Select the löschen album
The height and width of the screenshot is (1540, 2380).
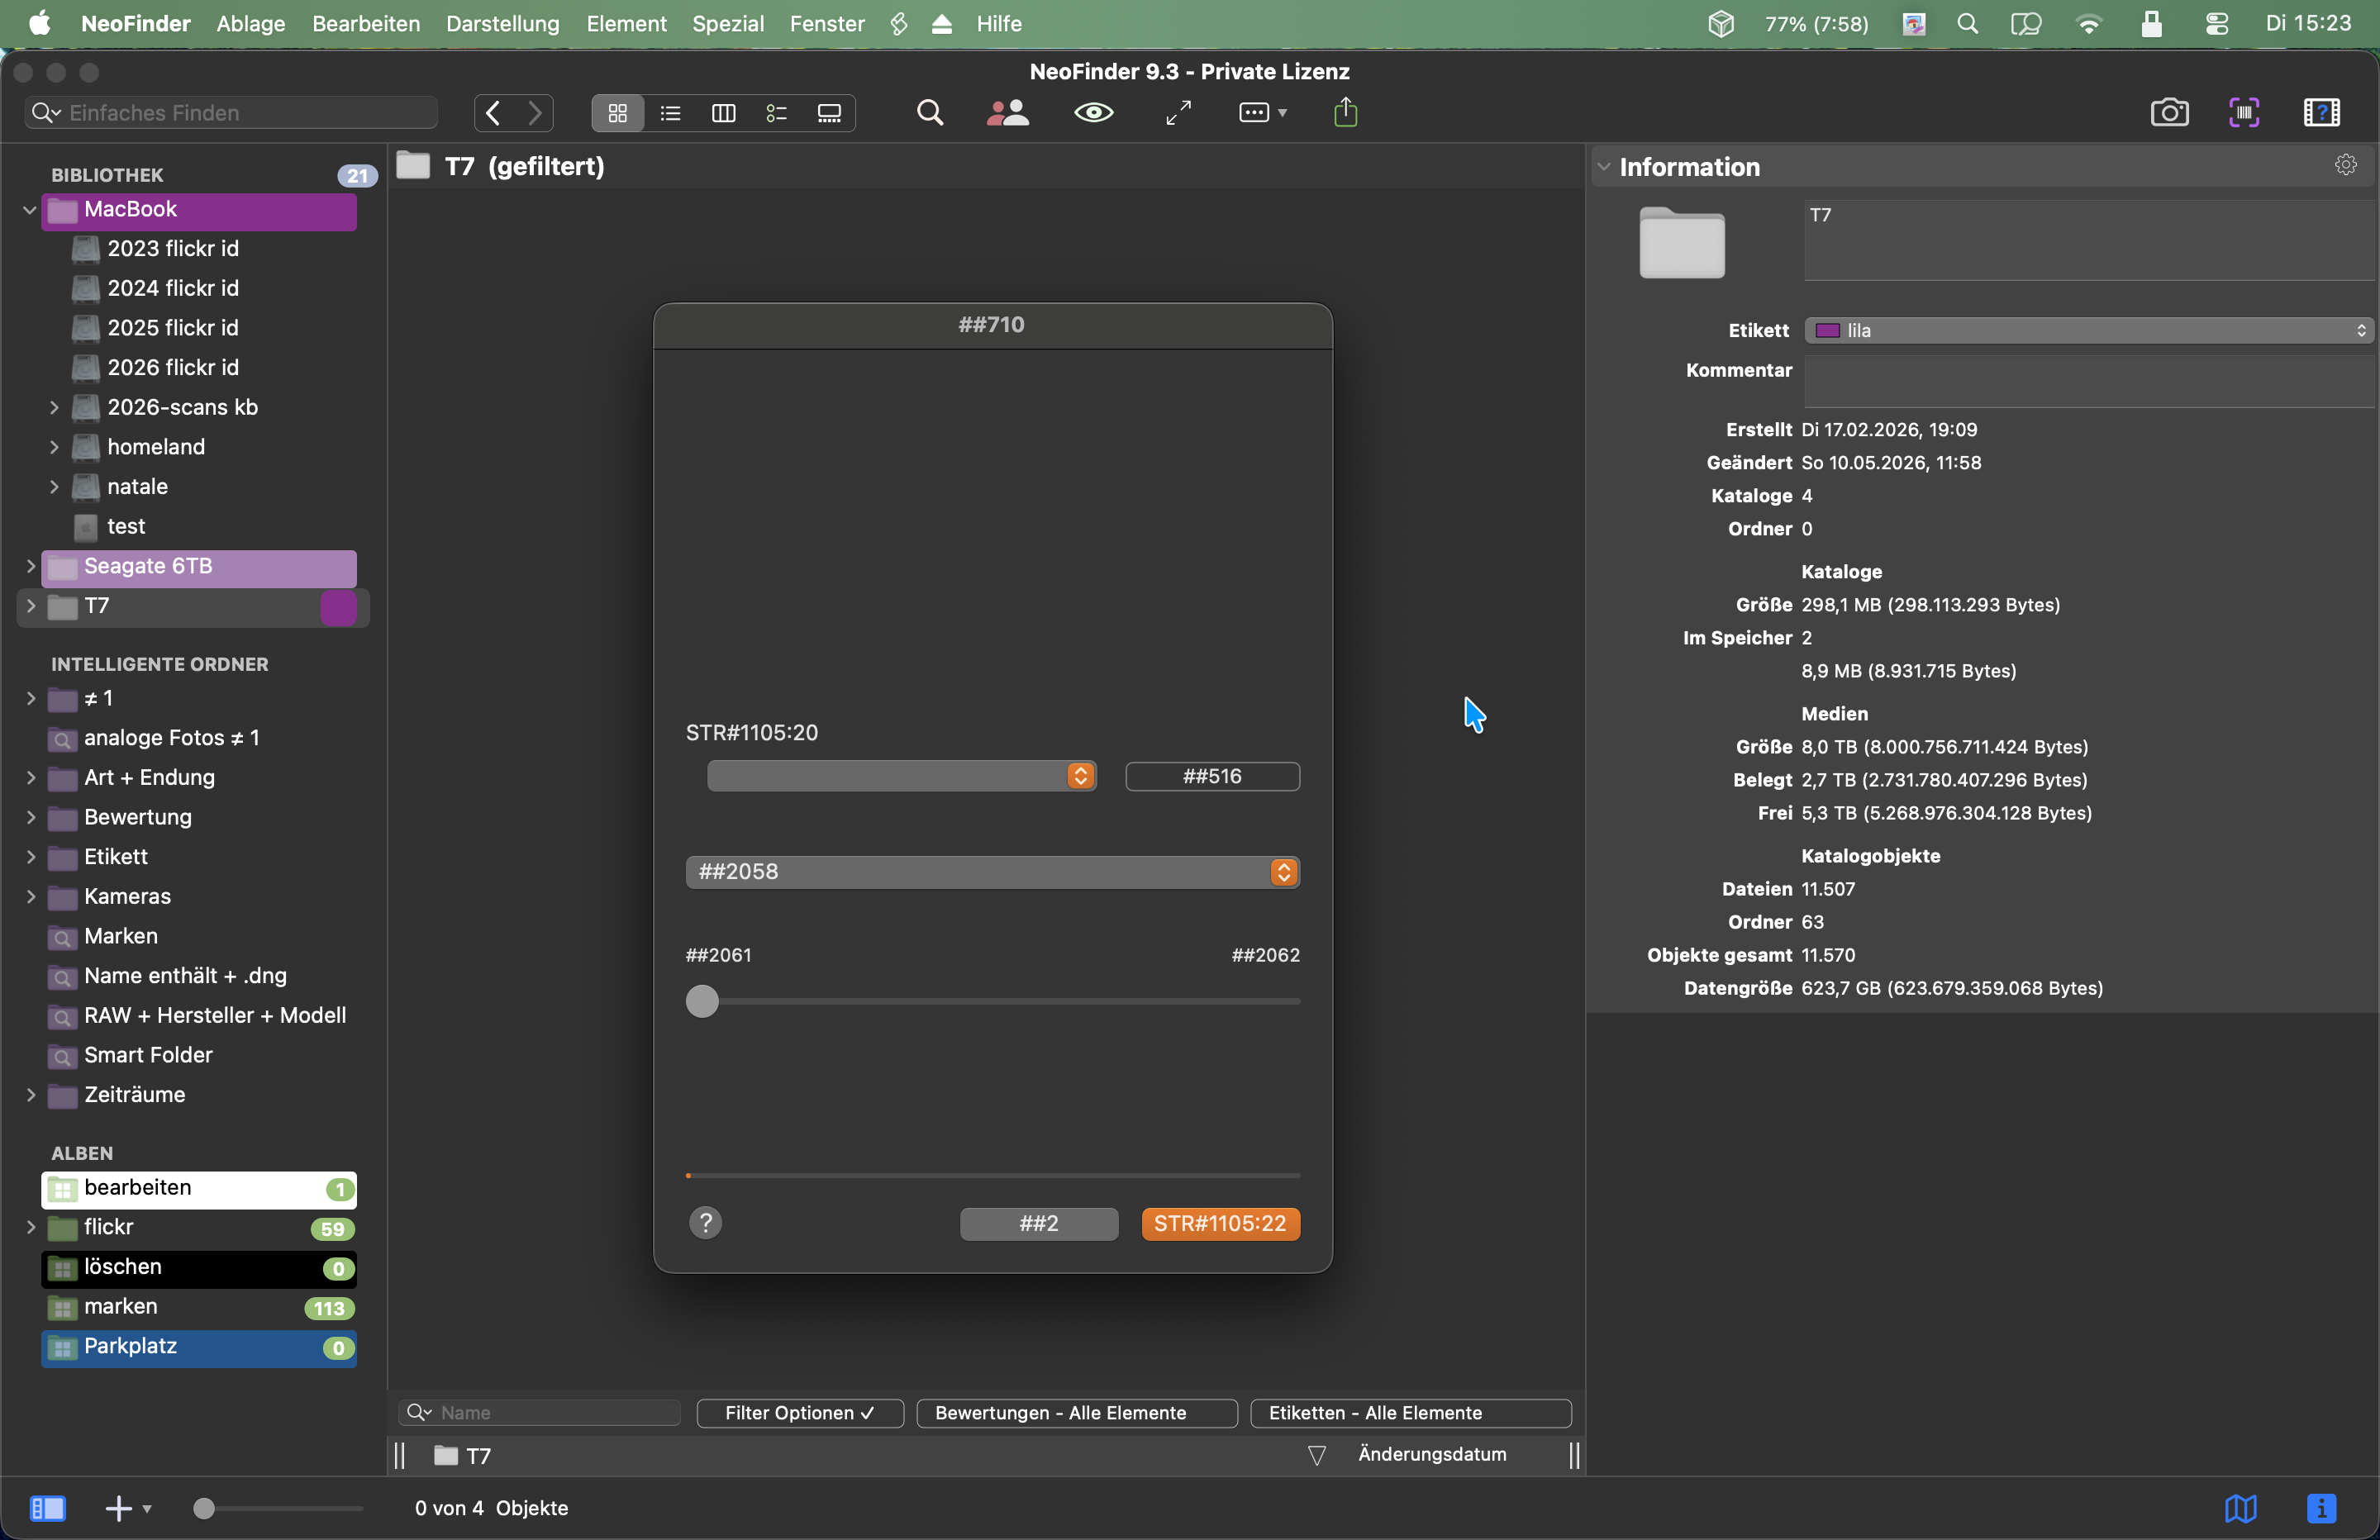point(199,1268)
